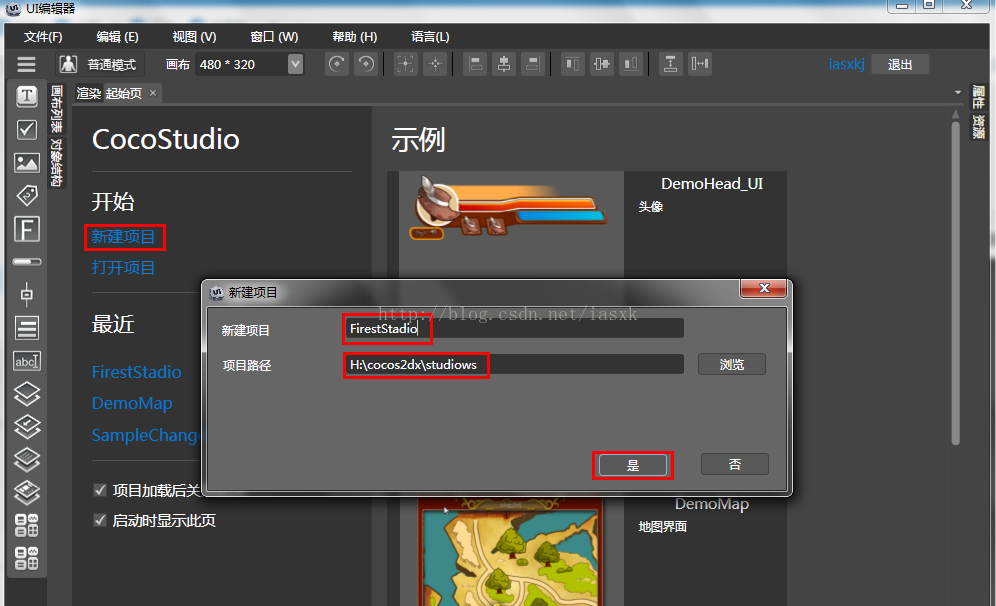Click the upper grid template icon
This screenshot has width=996, height=606.
coord(27,525)
